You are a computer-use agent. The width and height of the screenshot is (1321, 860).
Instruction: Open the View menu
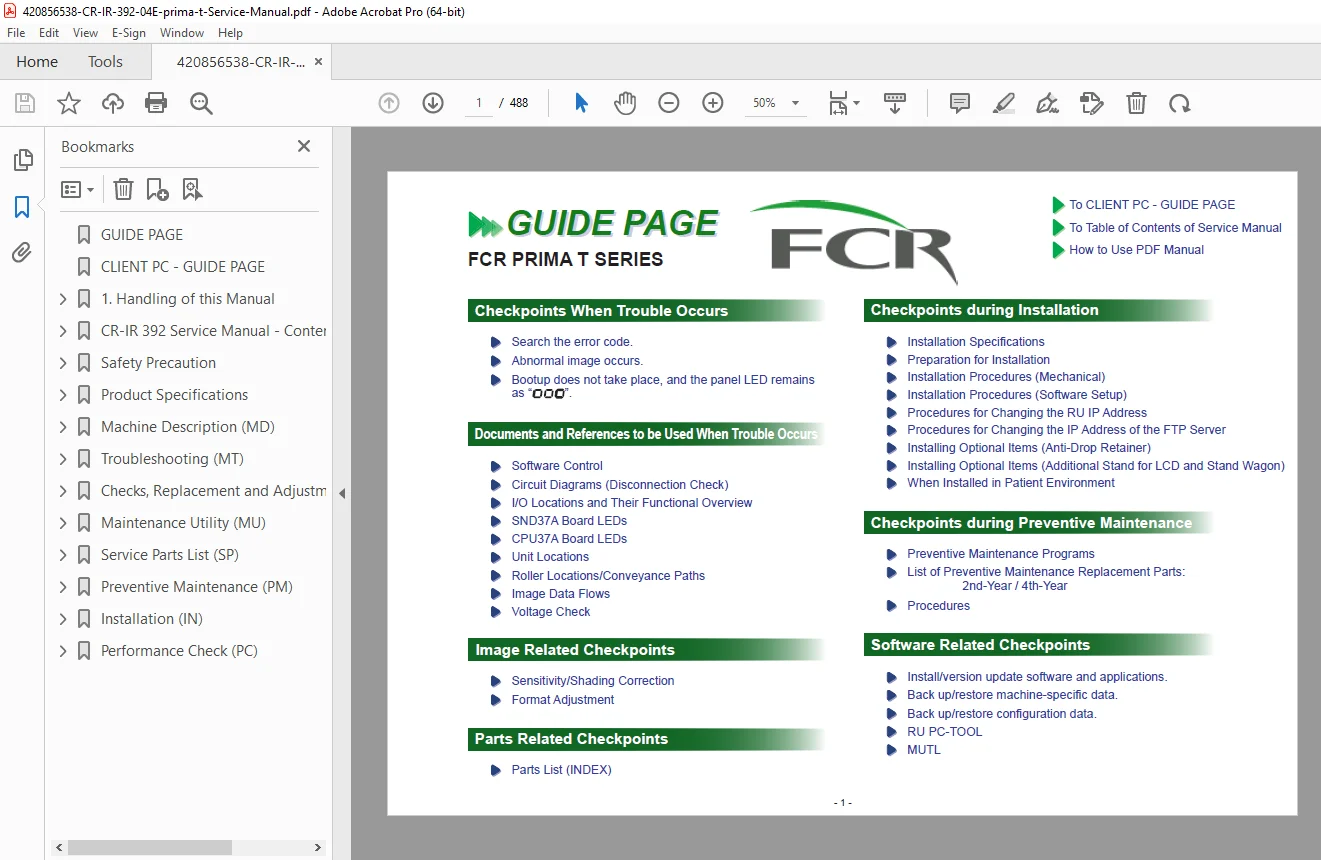85,33
